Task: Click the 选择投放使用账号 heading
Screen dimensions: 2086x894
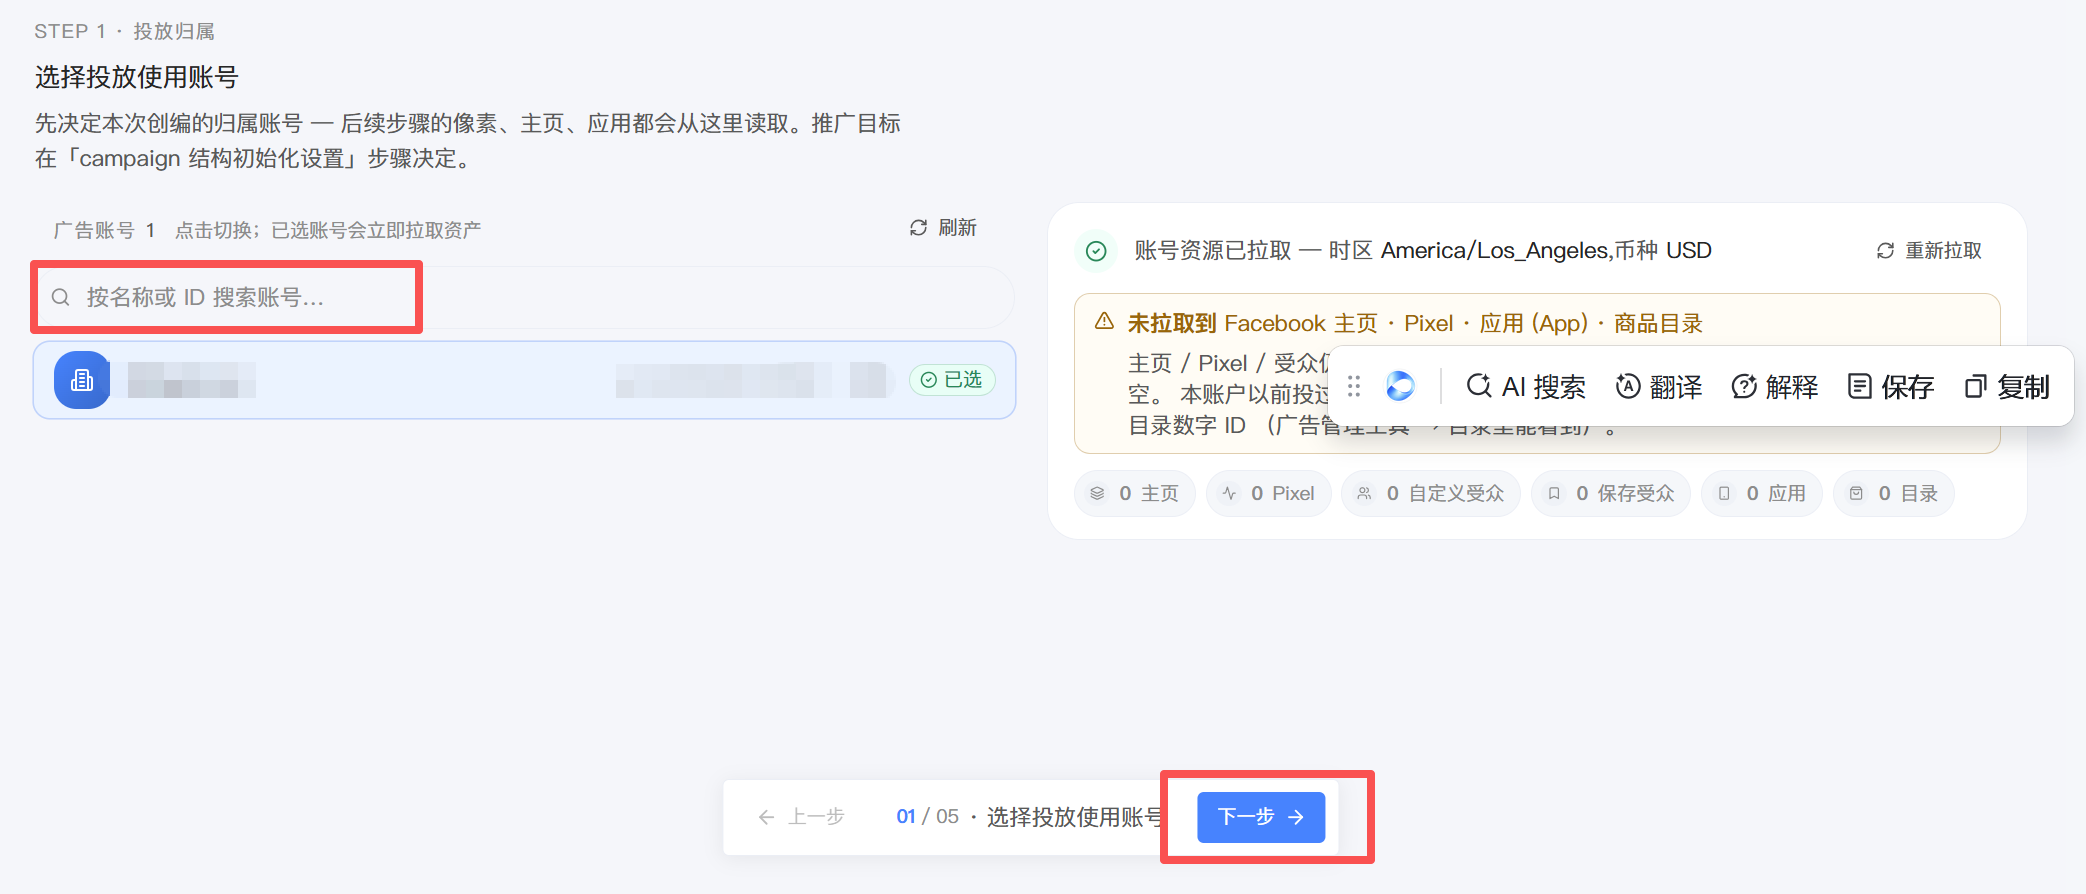Action: tap(137, 77)
